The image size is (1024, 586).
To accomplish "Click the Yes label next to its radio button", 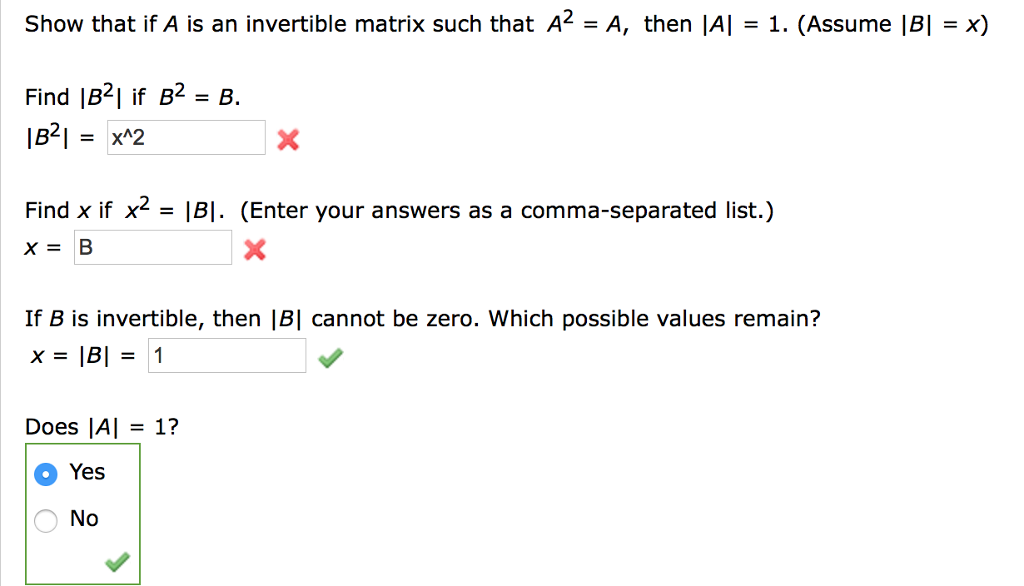I will pyautogui.click(x=87, y=472).
